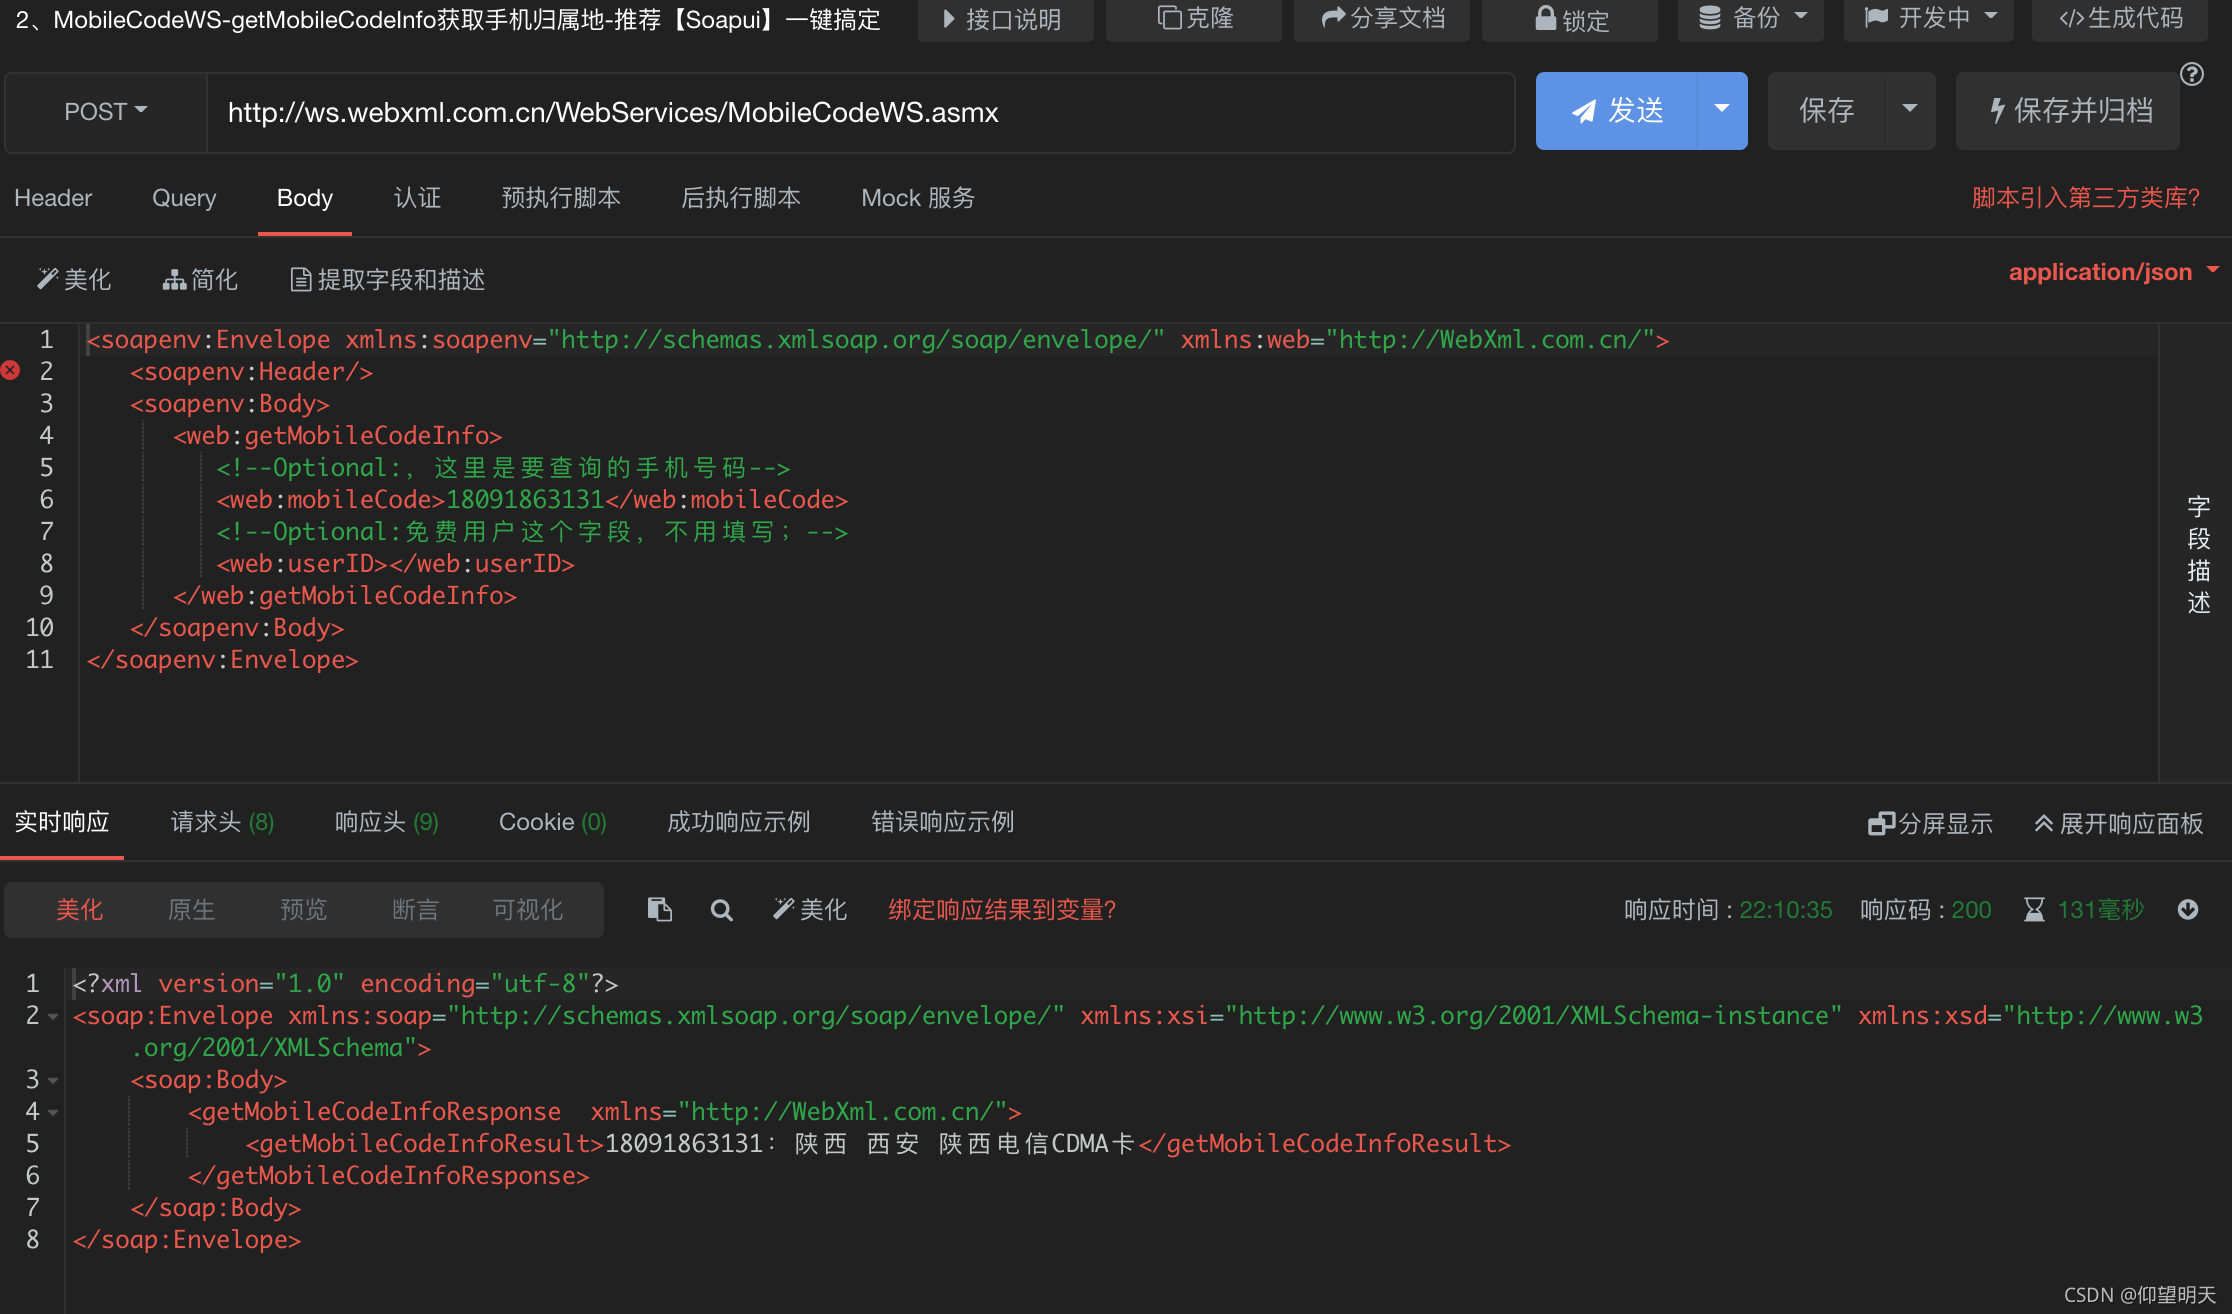The width and height of the screenshot is (2232, 1314).
Task: Click 提取字段和描述 extract fields
Action: point(388,280)
